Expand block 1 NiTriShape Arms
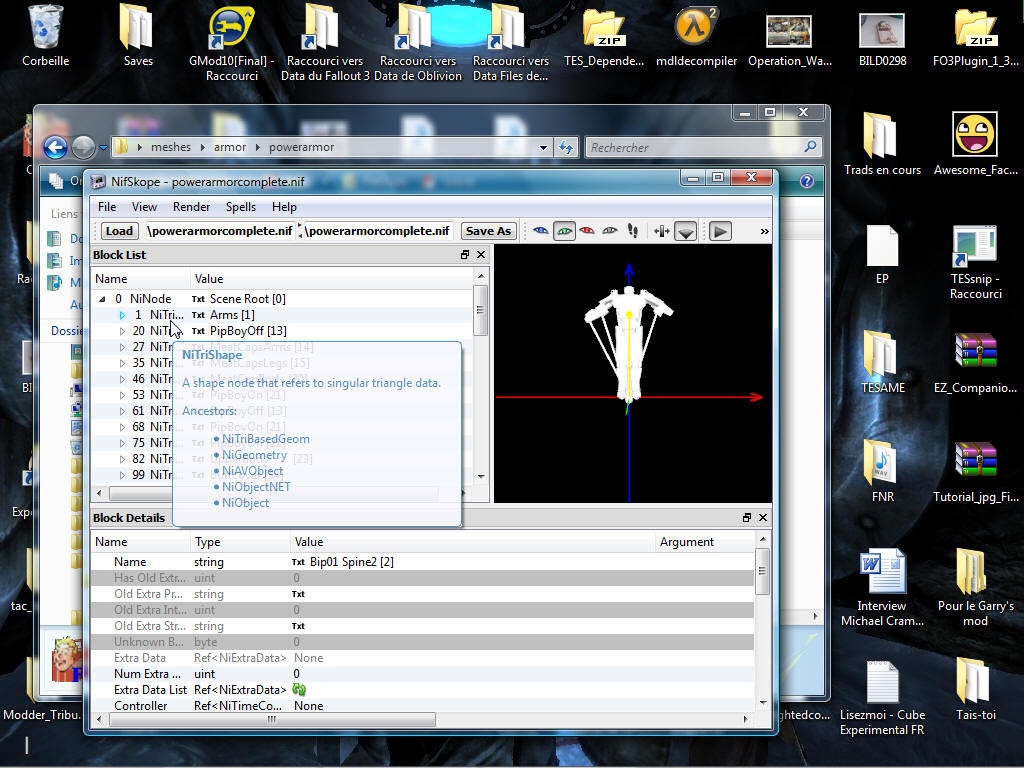 click(122, 315)
